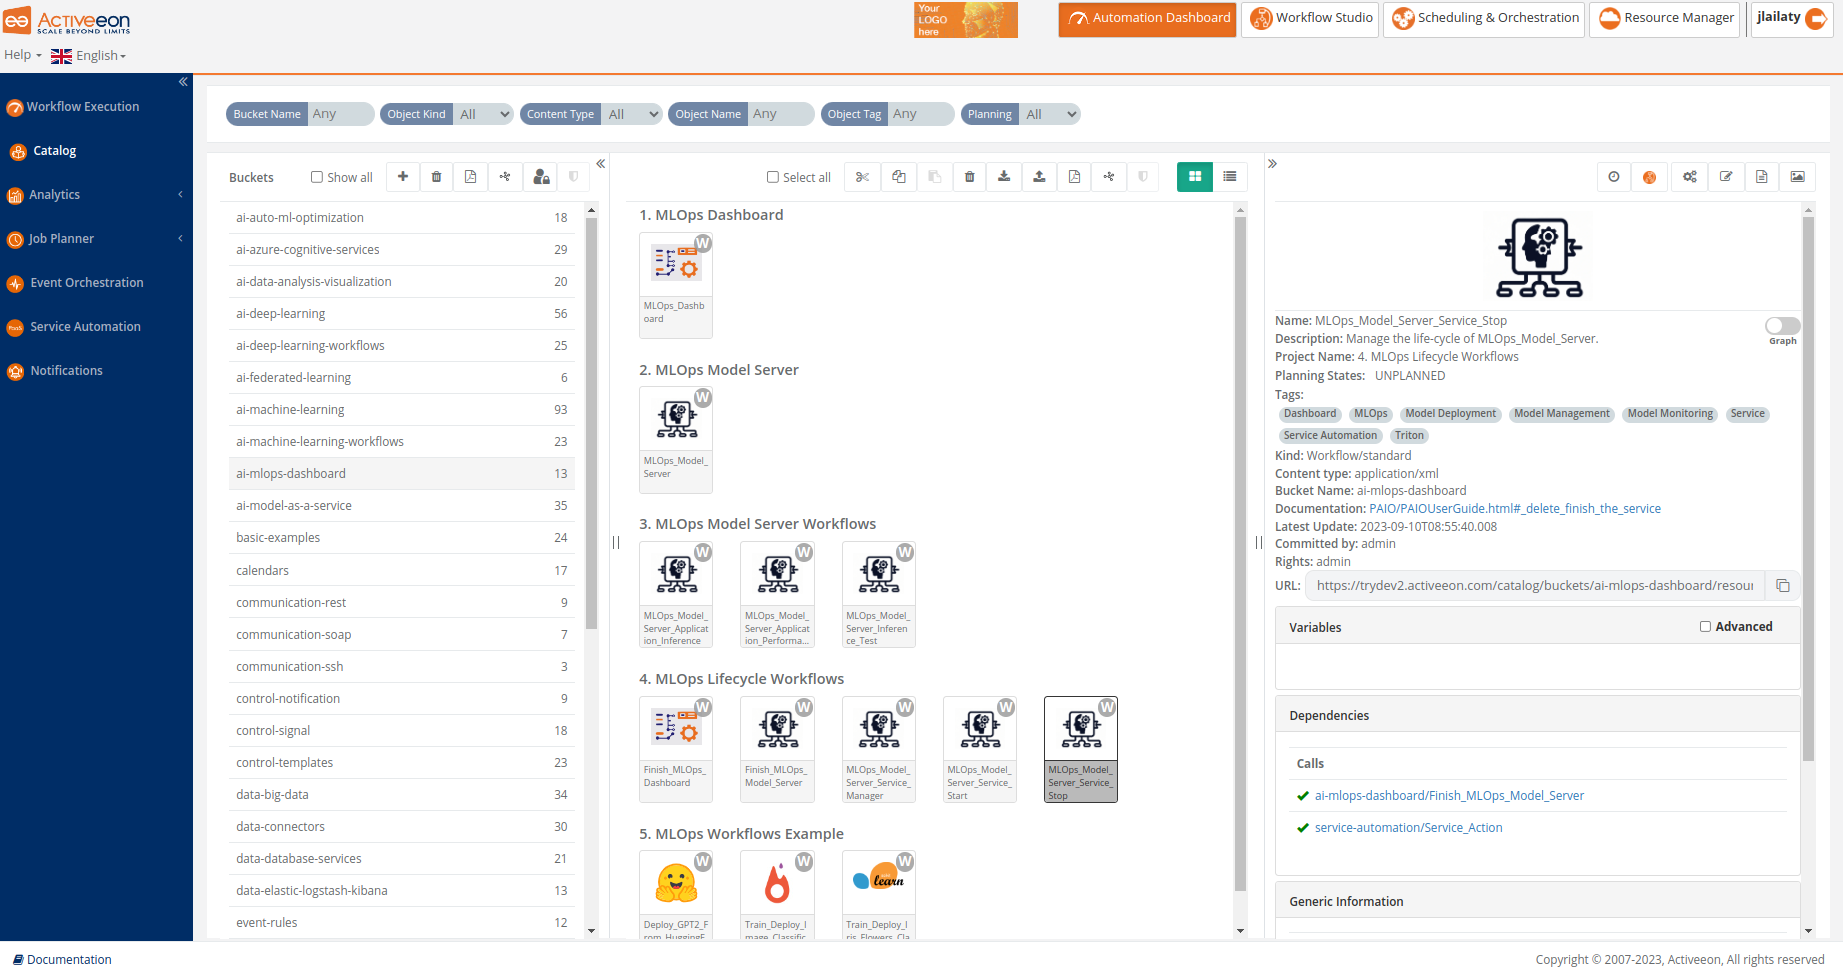Collapse the left sidebar with double chevron

183,82
